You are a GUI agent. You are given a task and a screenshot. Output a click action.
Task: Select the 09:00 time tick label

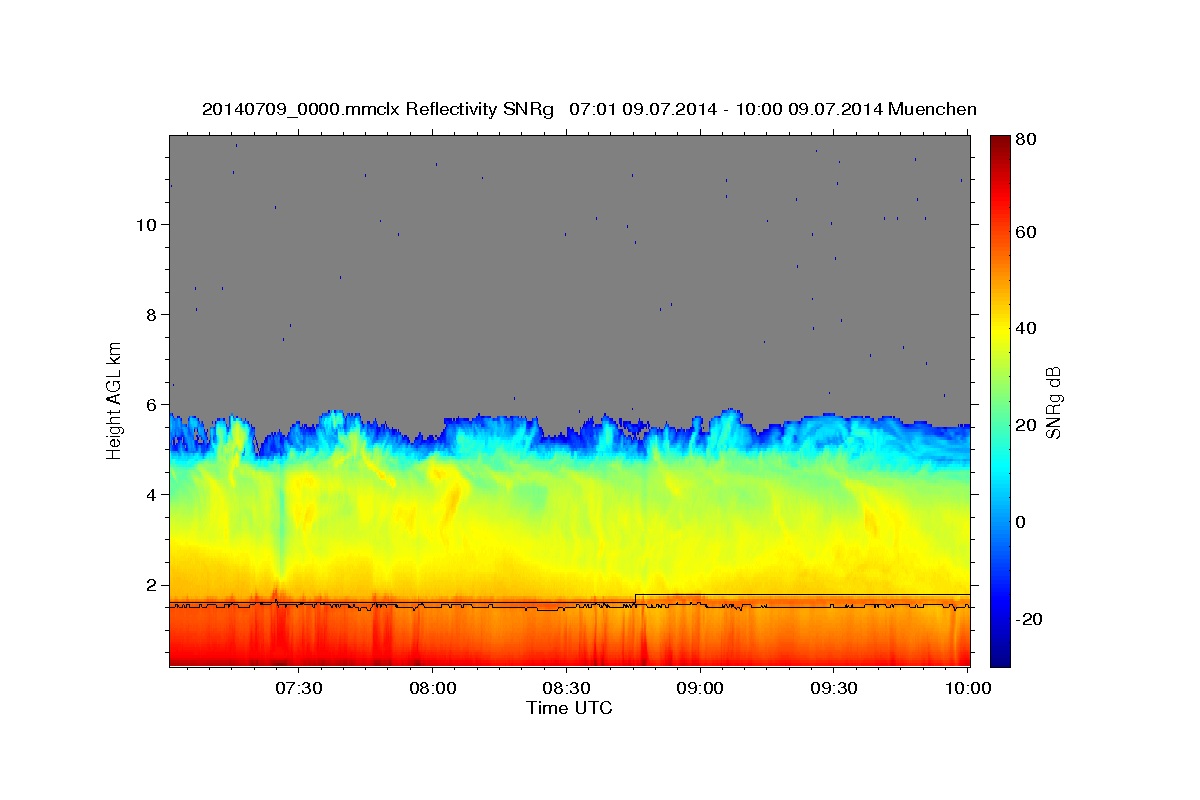pyautogui.click(x=700, y=689)
